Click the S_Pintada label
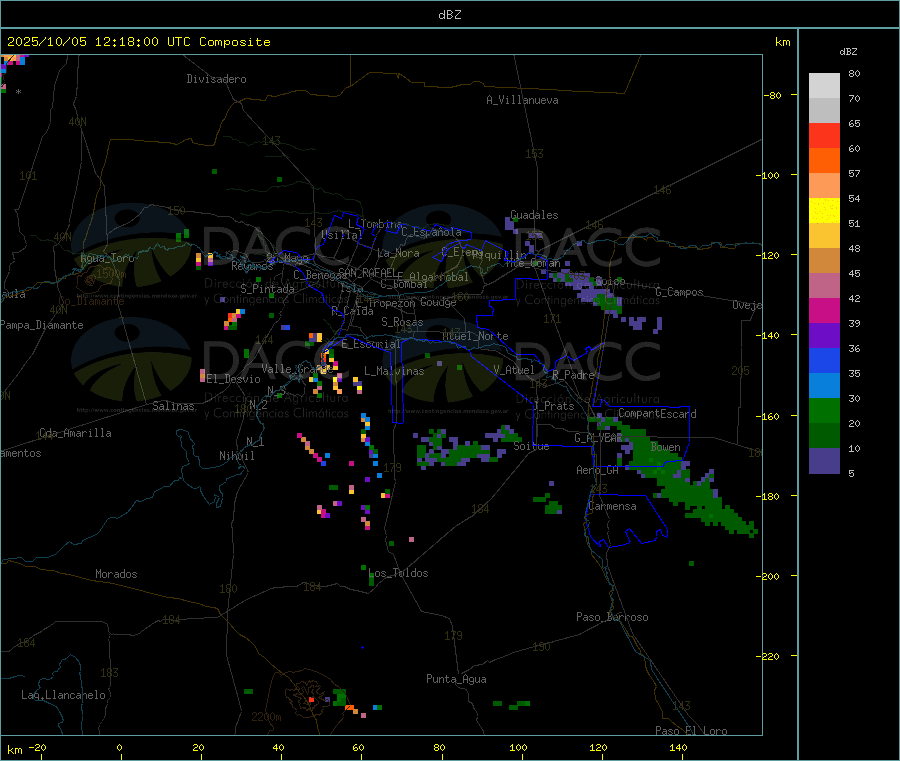The image size is (900, 761). click(267, 289)
